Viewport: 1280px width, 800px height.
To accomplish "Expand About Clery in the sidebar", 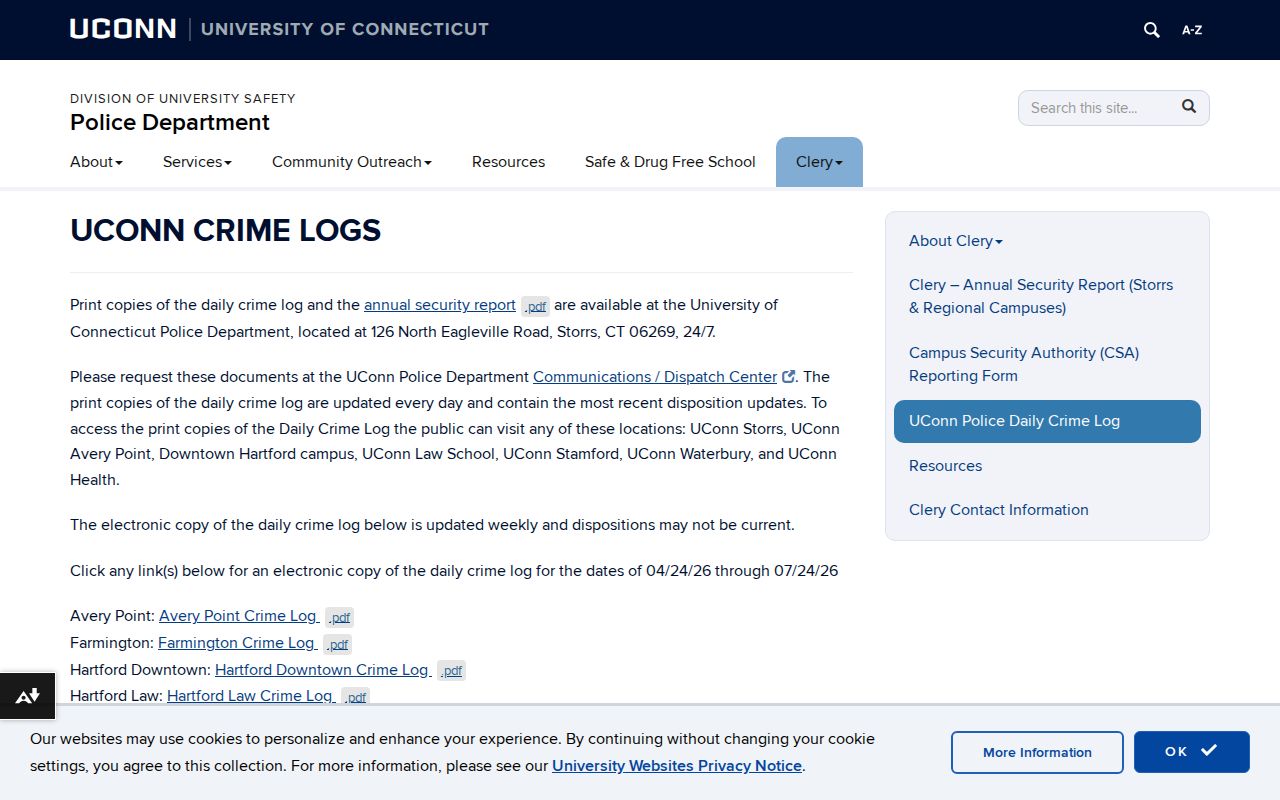I will (955, 241).
